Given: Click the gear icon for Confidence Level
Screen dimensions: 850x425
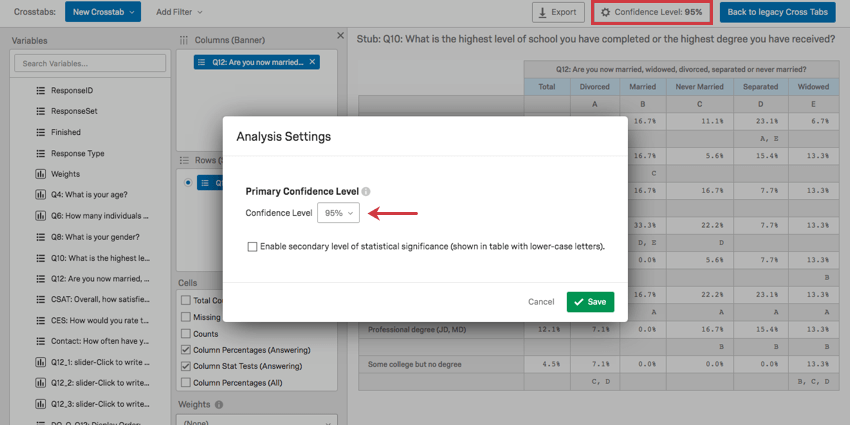Looking at the screenshot, I should 605,12.
